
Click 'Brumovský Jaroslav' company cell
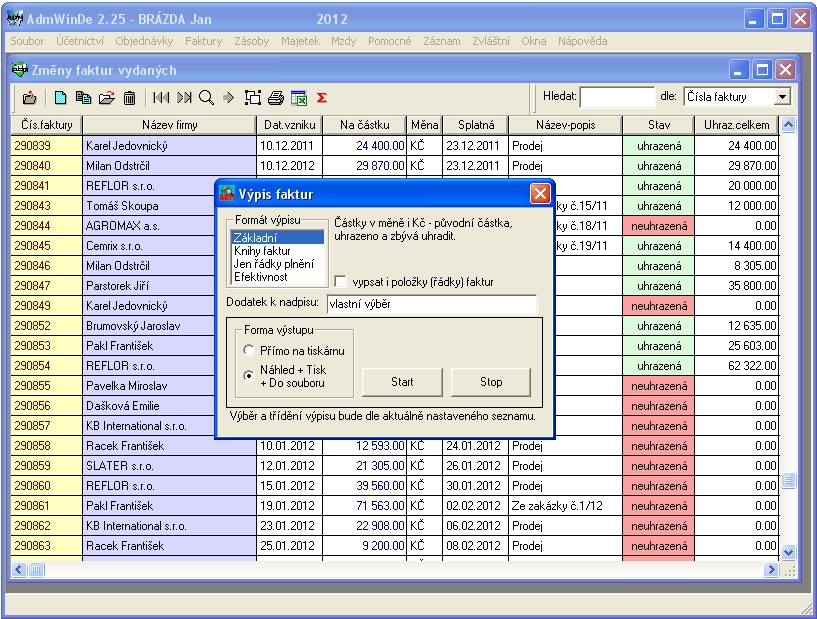149,326
